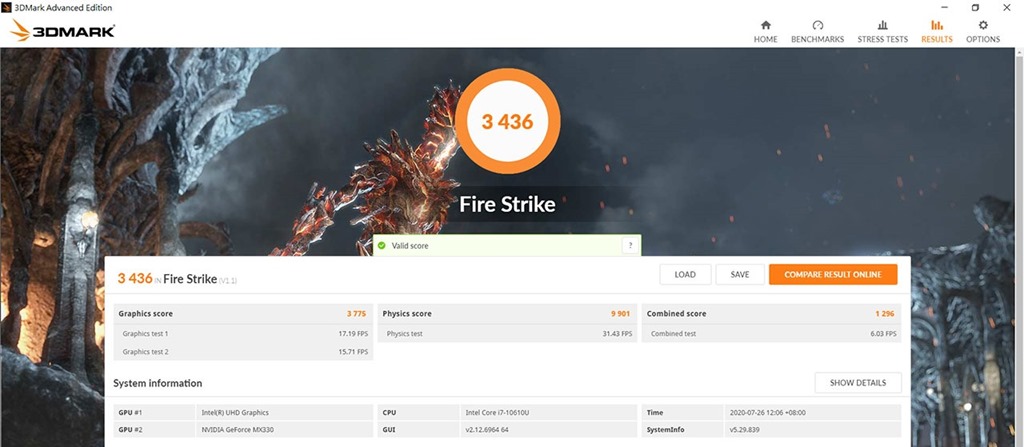Click the System information heading
The width and height of the screenshot is (1024, 447).
[157, 383]
